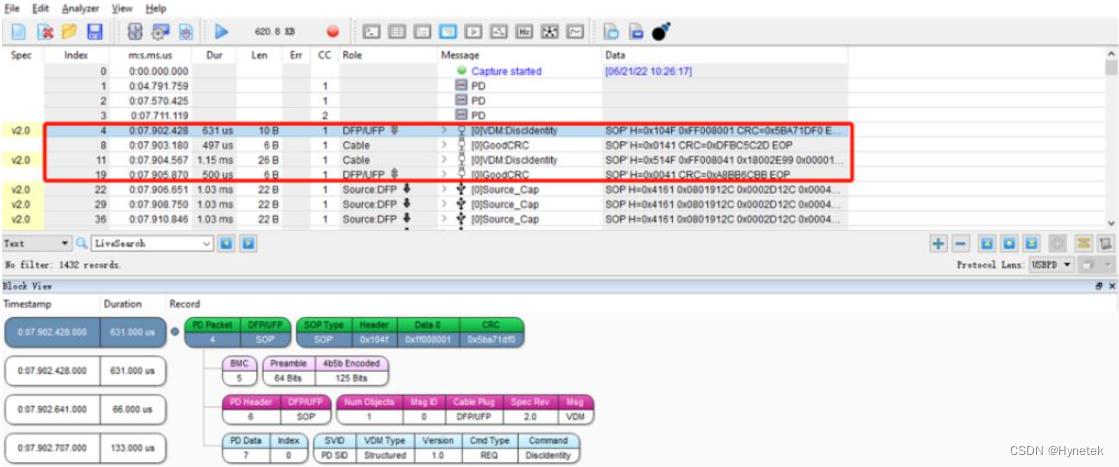Image resolution: width=1119 pixels, height=467 pixels.
Task: Click the table scrollbar down arrow
Action: pos(1111,224)
